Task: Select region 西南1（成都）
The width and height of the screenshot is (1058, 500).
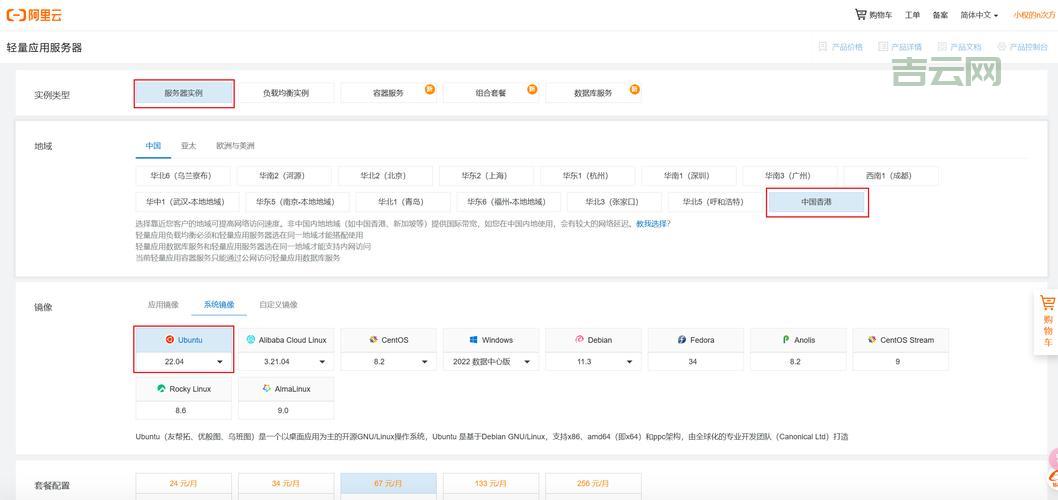Action: [889, 175]
